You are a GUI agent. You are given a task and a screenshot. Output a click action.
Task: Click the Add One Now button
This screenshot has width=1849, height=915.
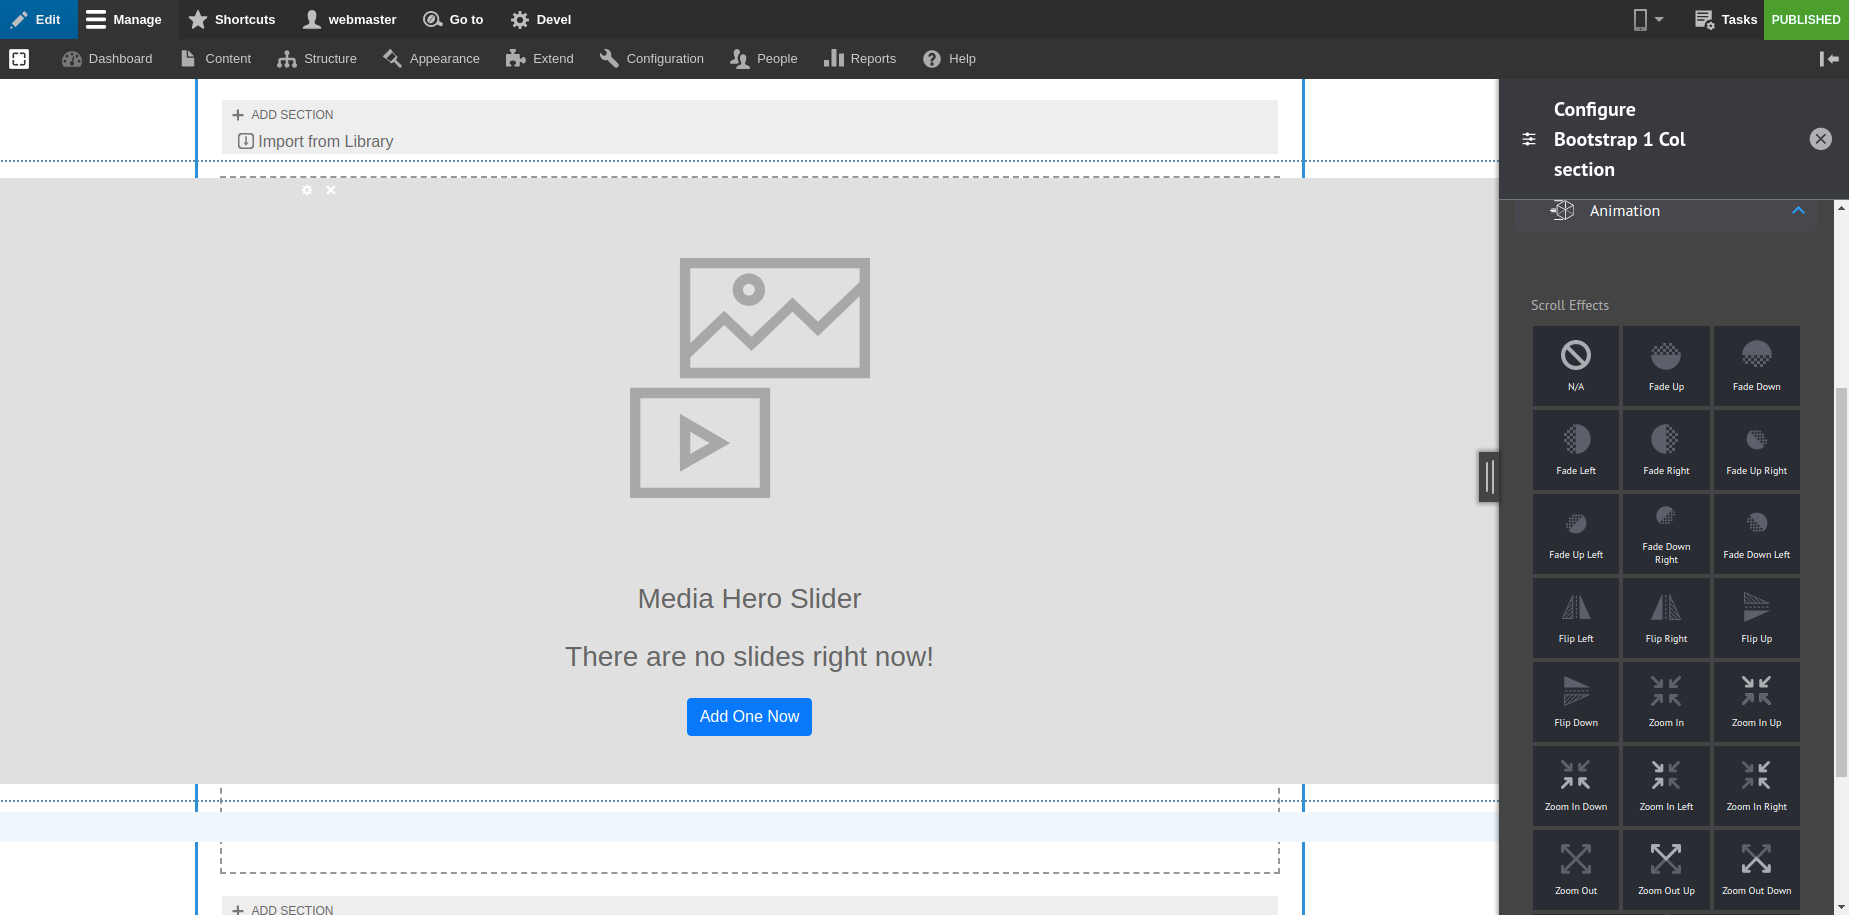[x=749, y=716]
